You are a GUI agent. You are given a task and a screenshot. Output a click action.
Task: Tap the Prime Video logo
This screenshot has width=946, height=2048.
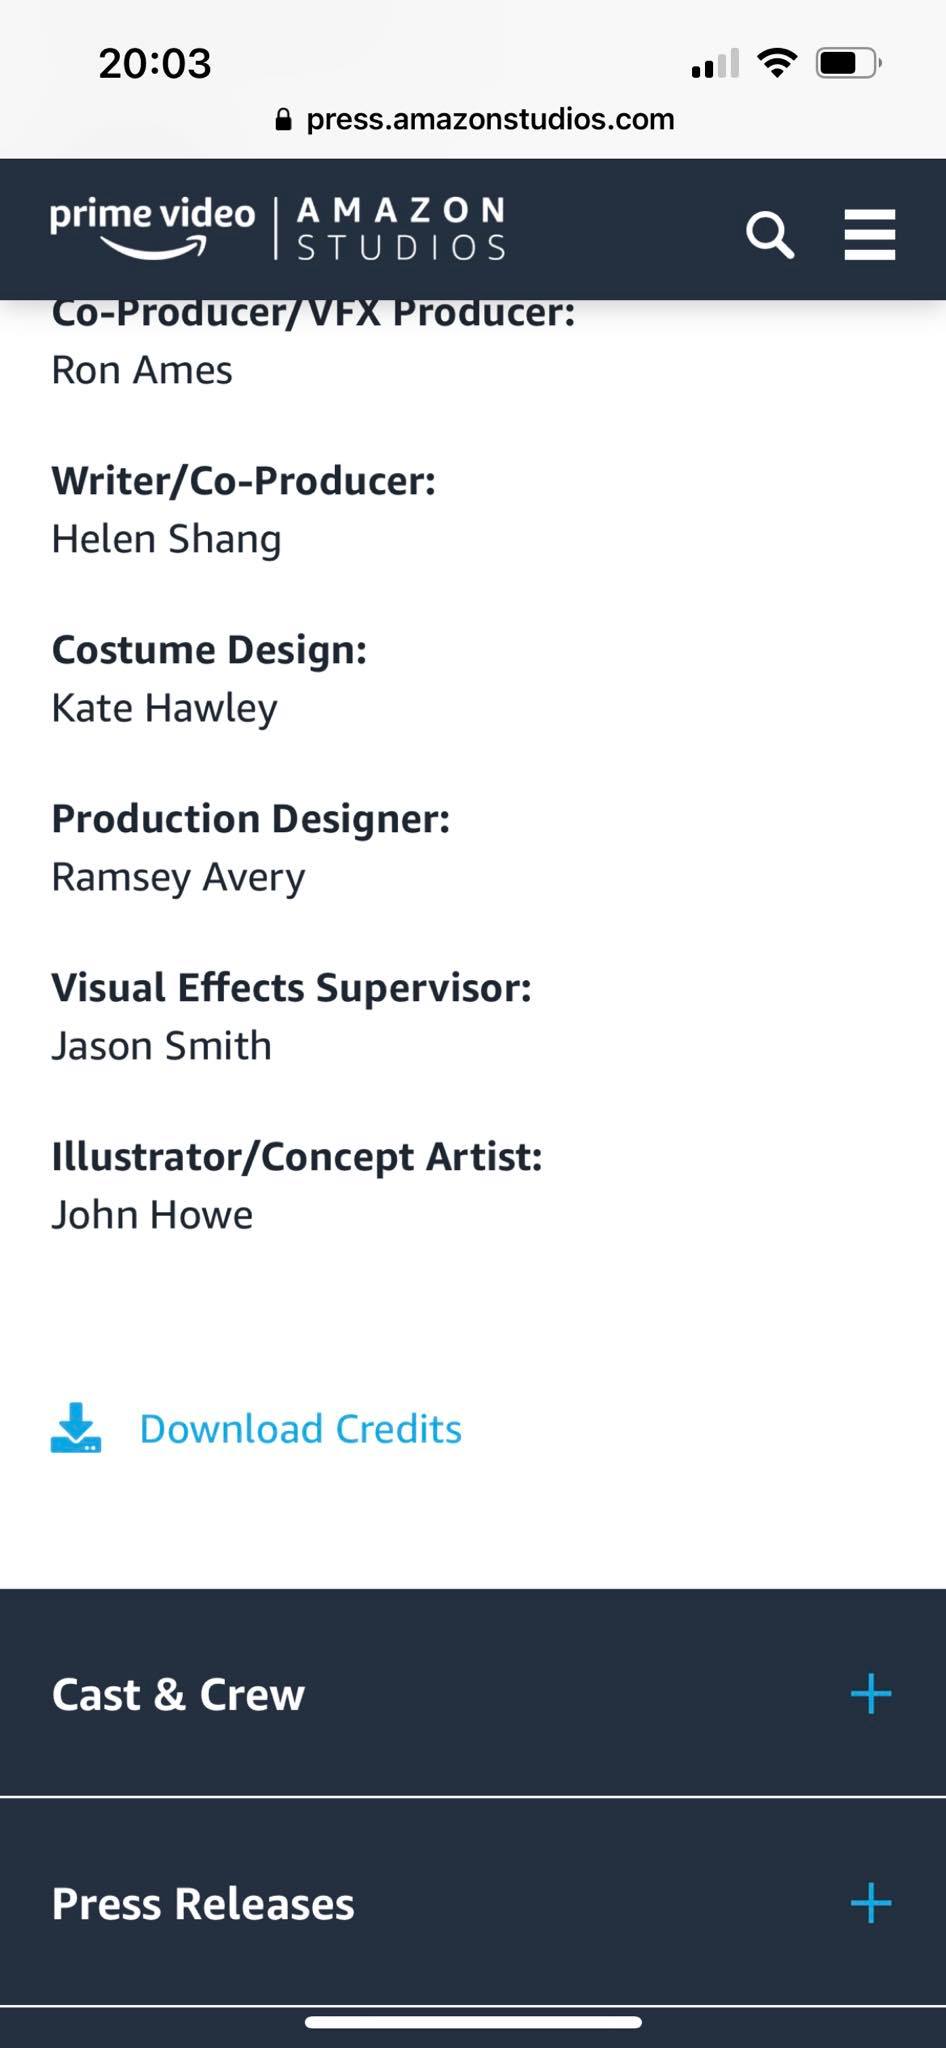[x=153, y=227]
